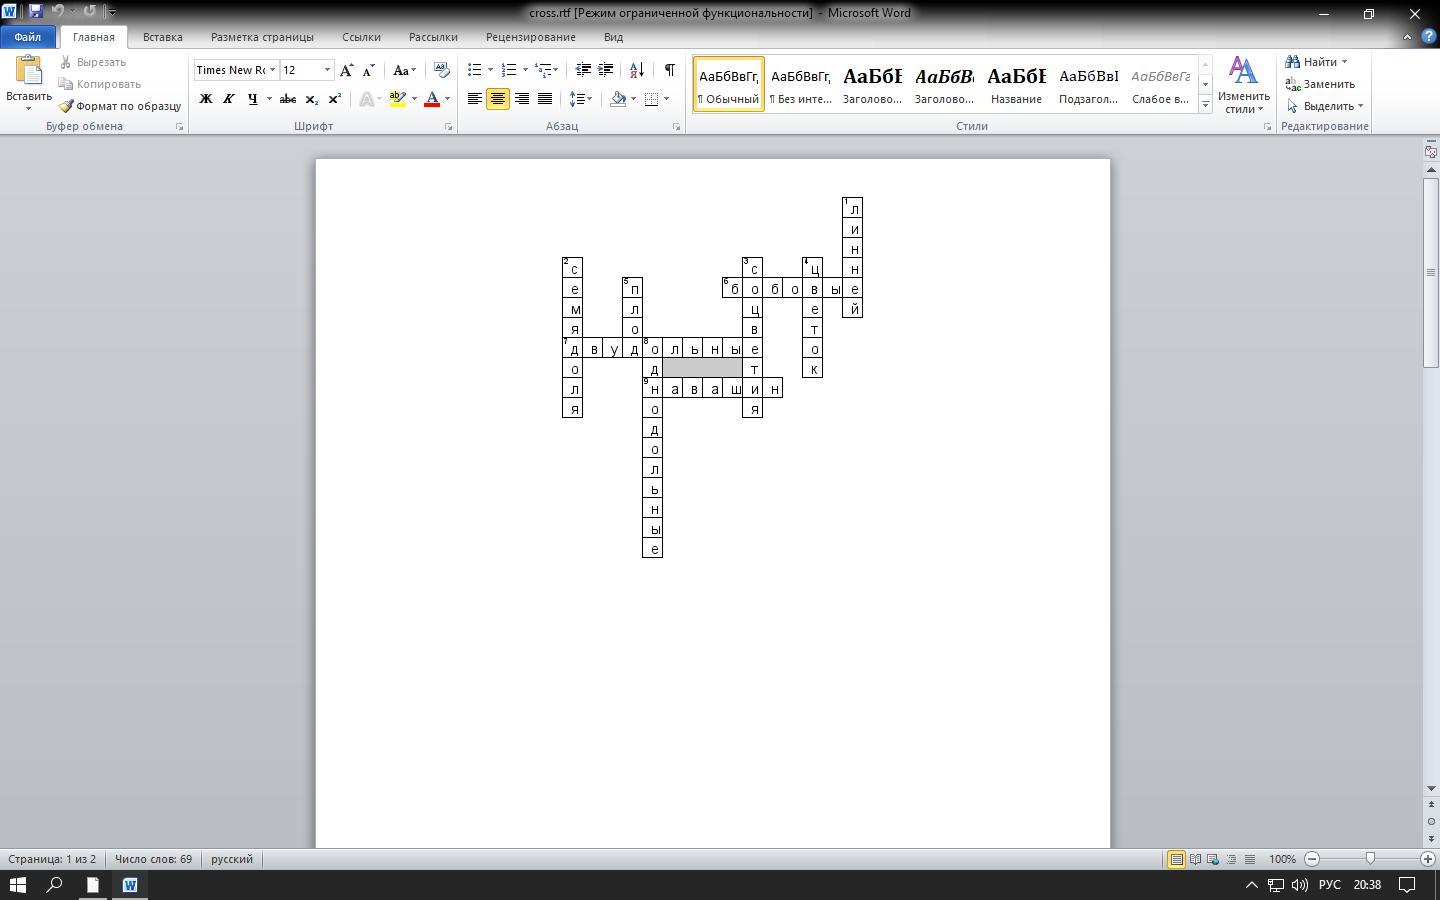Click the Изменить стили button
Viewport: 1440px width, 900px height.
pos(1243,85)
